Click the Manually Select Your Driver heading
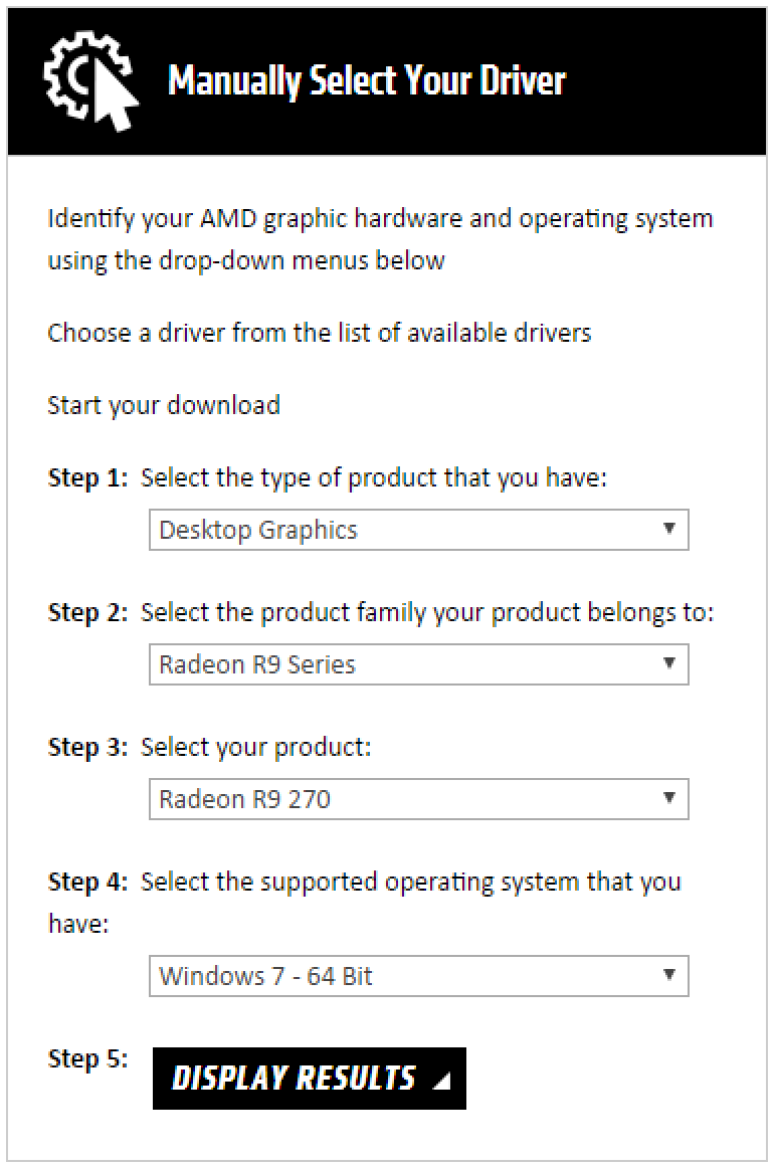 click(x=367, y=80)
